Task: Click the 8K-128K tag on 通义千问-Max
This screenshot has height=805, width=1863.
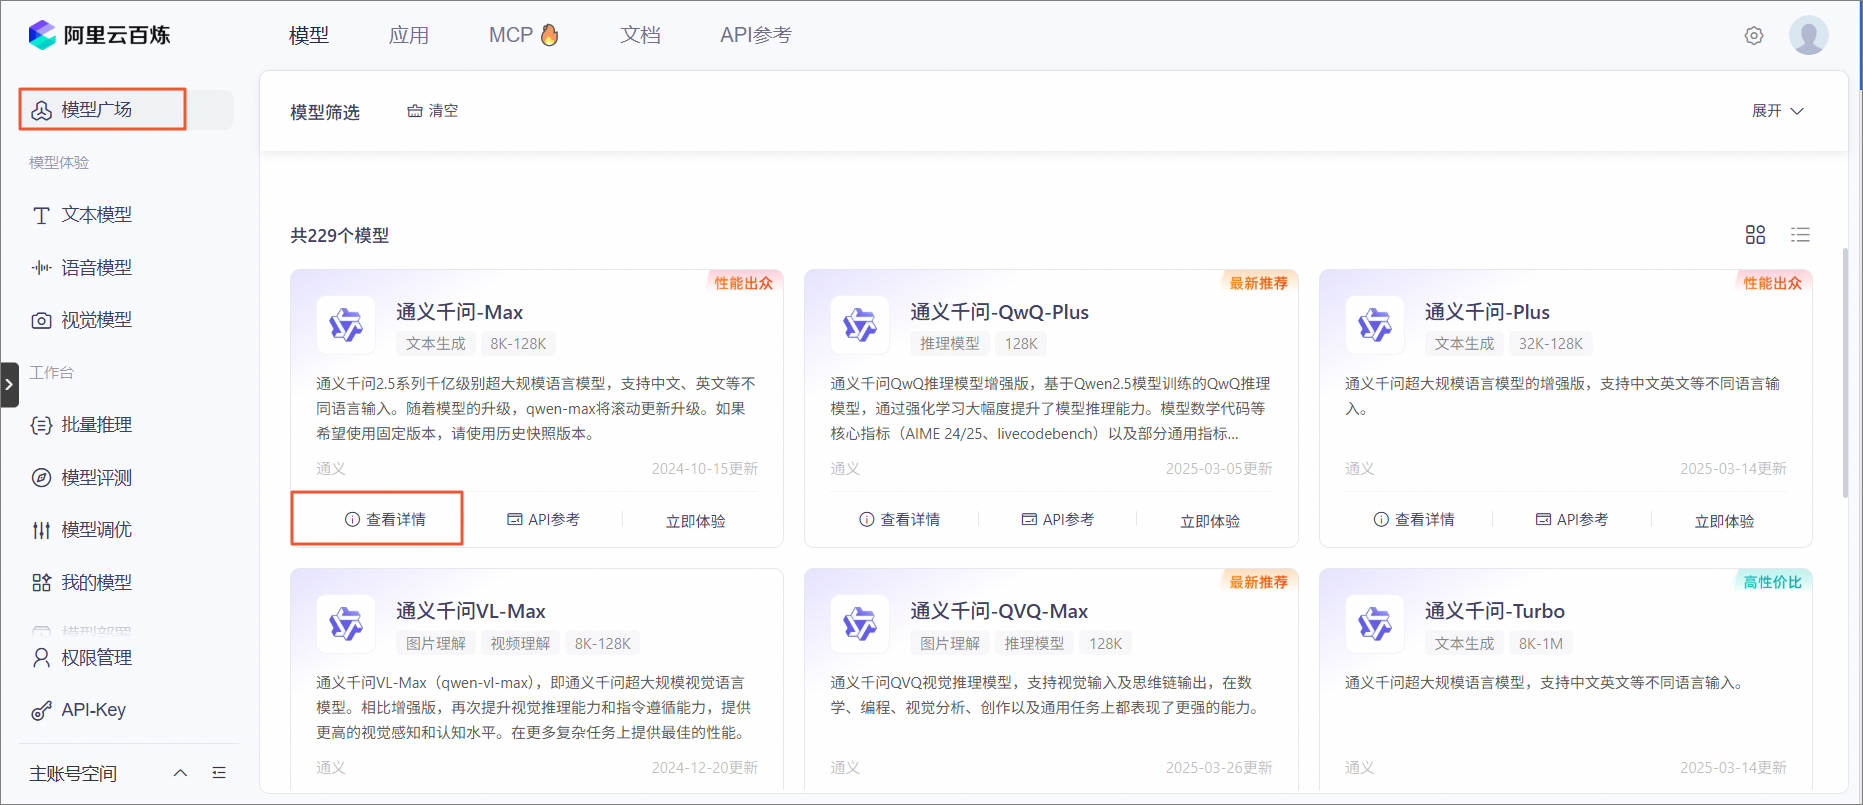Action: (x=518, y=344)
